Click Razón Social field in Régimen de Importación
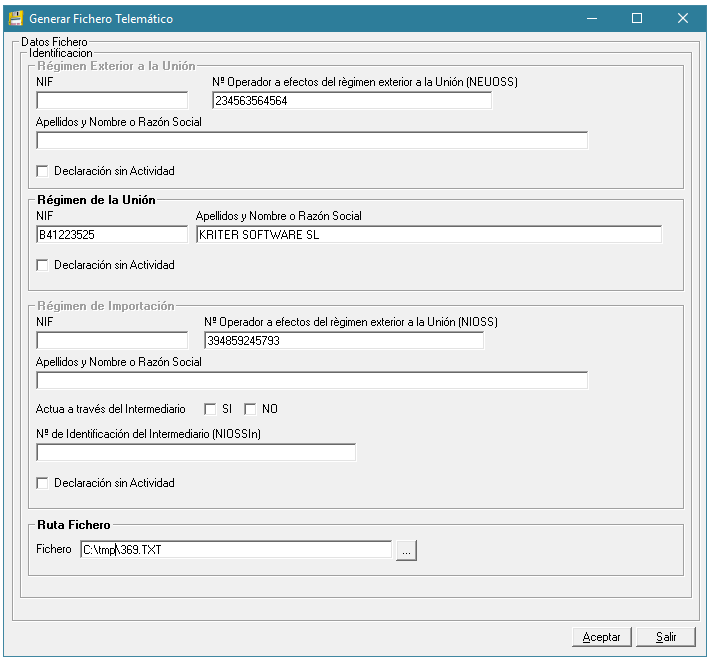 pos(312,380)
